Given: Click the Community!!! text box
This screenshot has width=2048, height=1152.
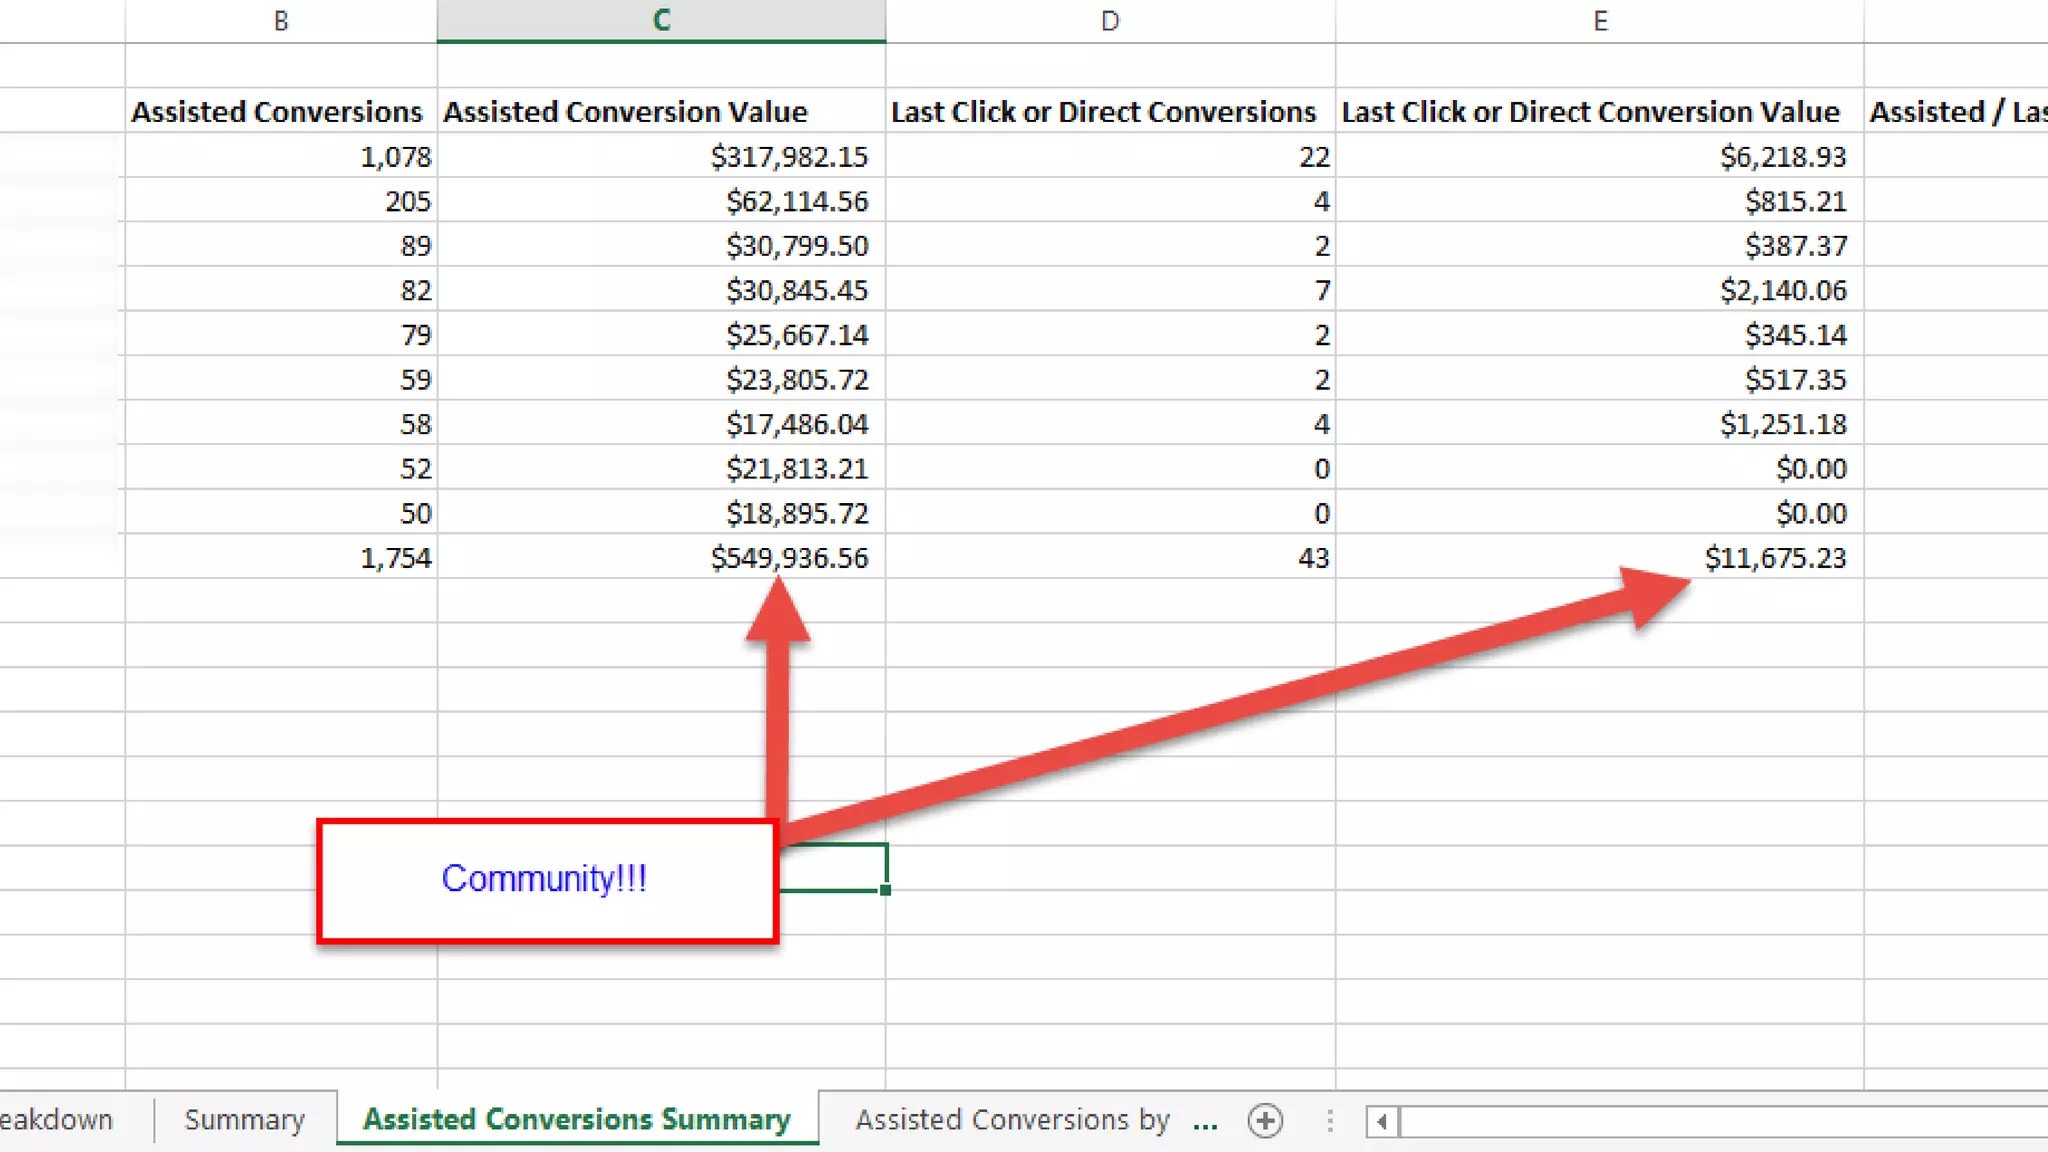Looking at the screenshot, I should pos(546,880).
